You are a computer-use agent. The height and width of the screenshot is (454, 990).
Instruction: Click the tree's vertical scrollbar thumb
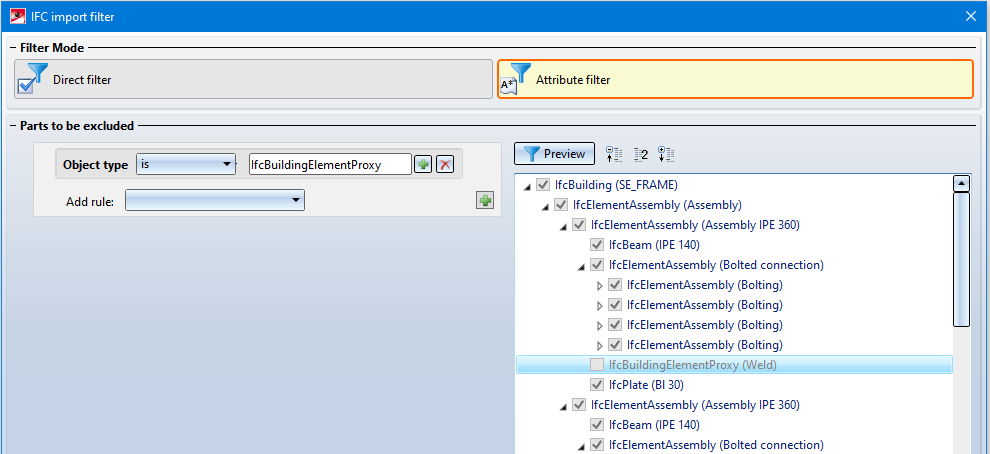click(962, 260)
